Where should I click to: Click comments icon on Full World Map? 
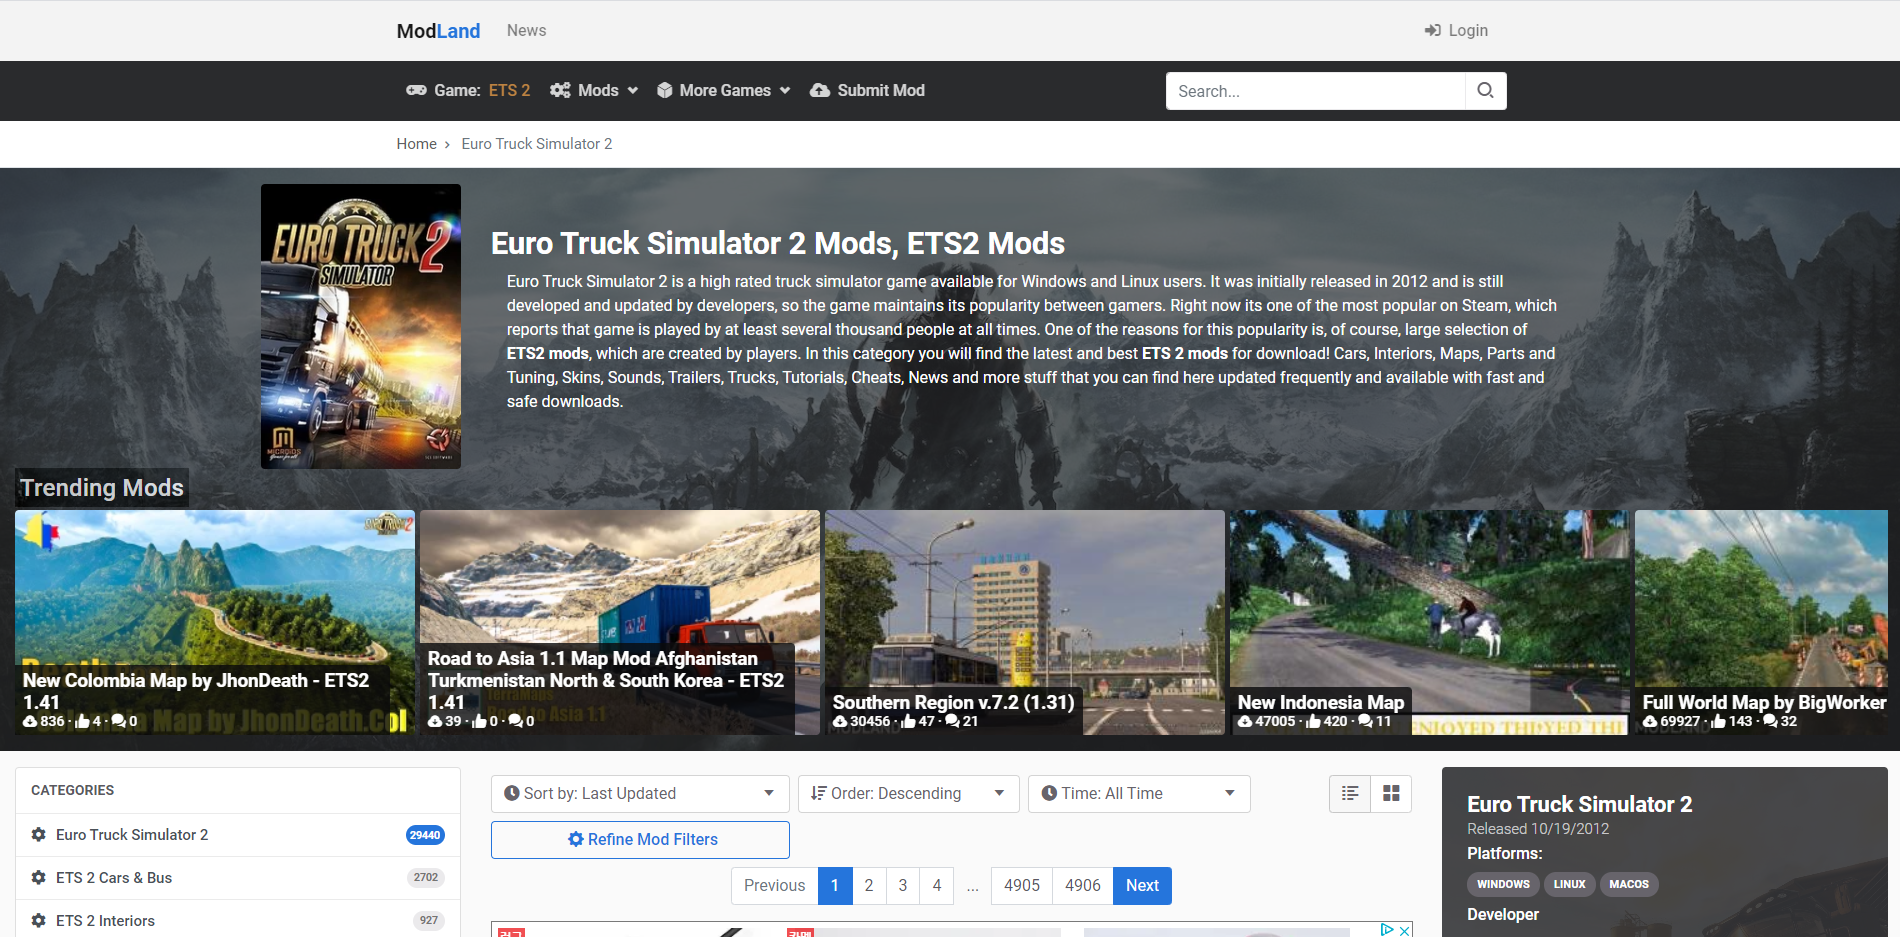tap(1770, 721)
